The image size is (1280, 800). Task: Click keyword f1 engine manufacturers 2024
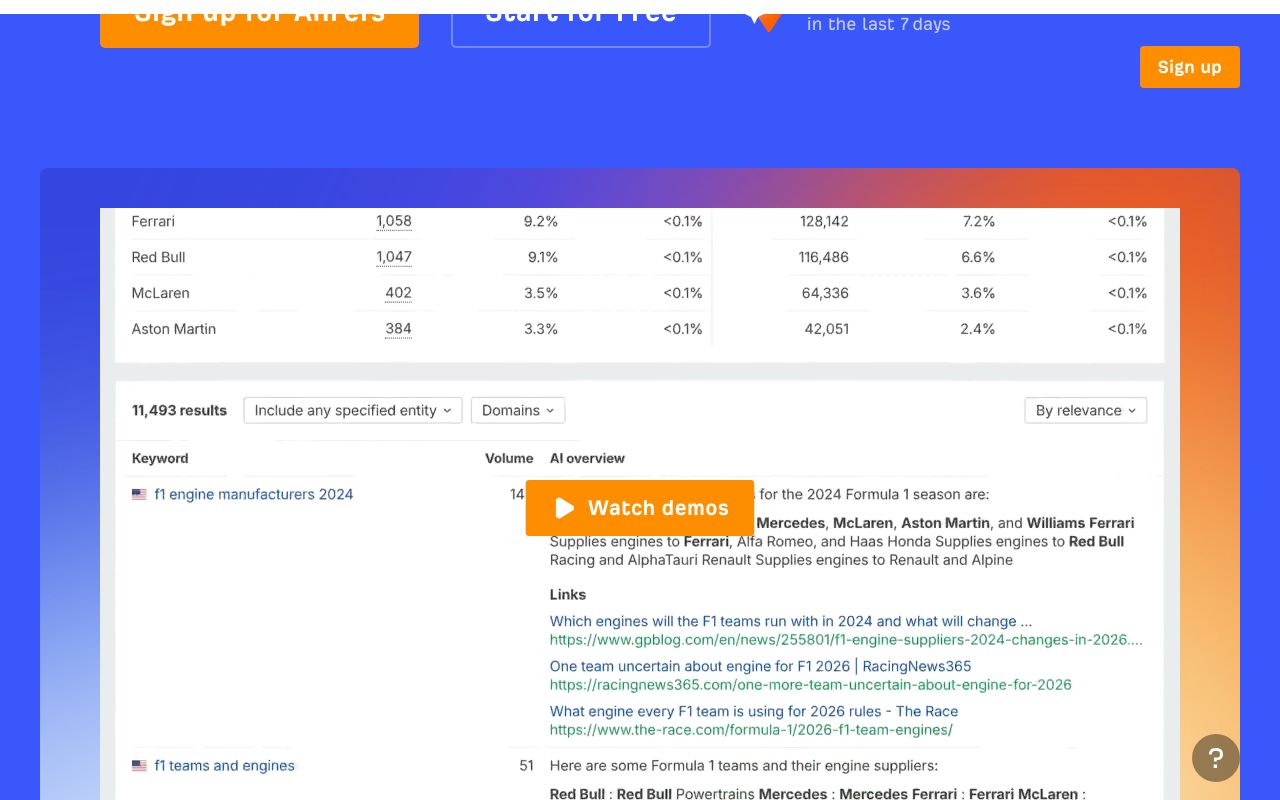[254, 494]
